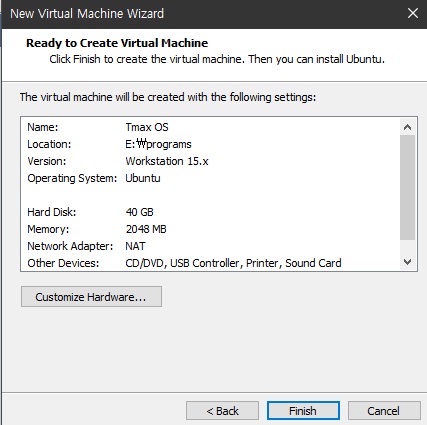Open Customize Hardware settings
This screenshot has height=425, width=427.
91,297
